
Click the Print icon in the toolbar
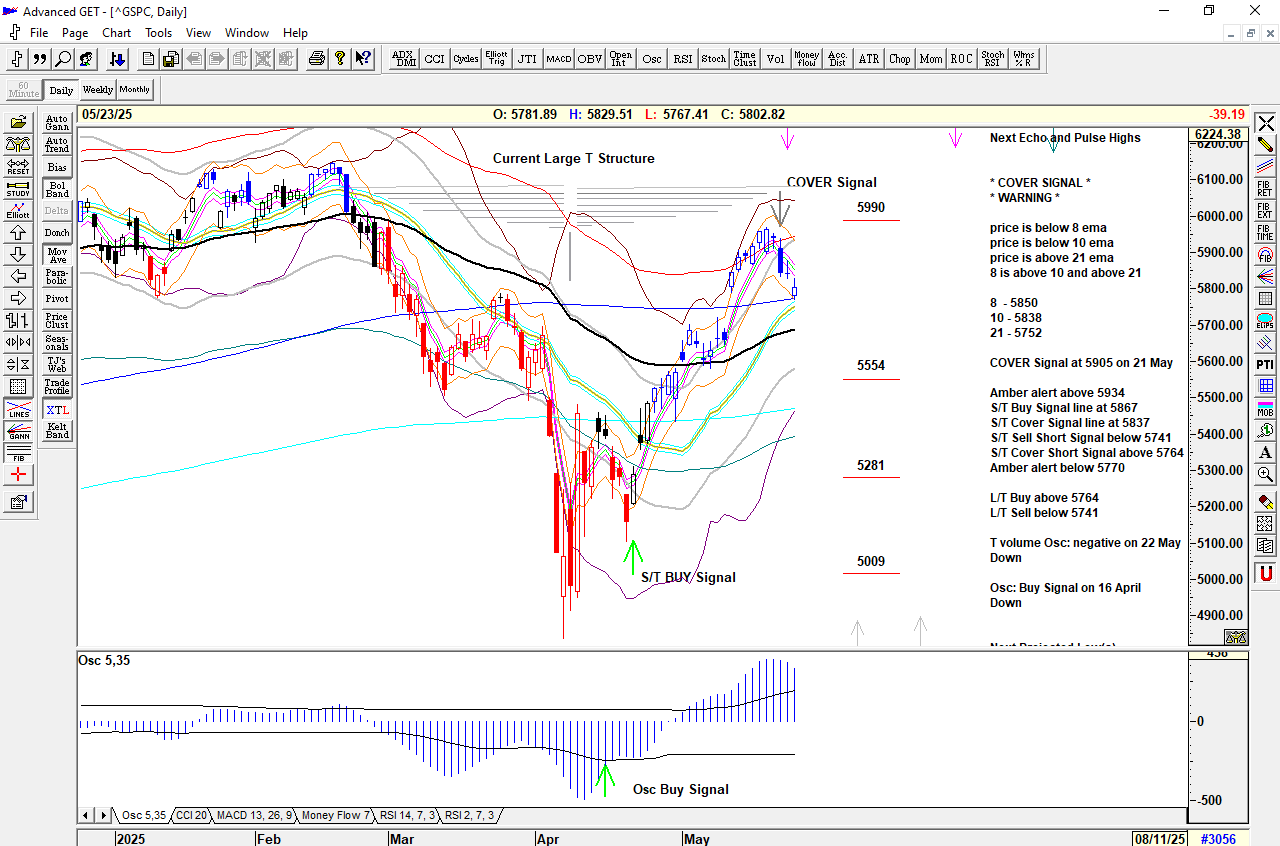click(x=317, y=59)
